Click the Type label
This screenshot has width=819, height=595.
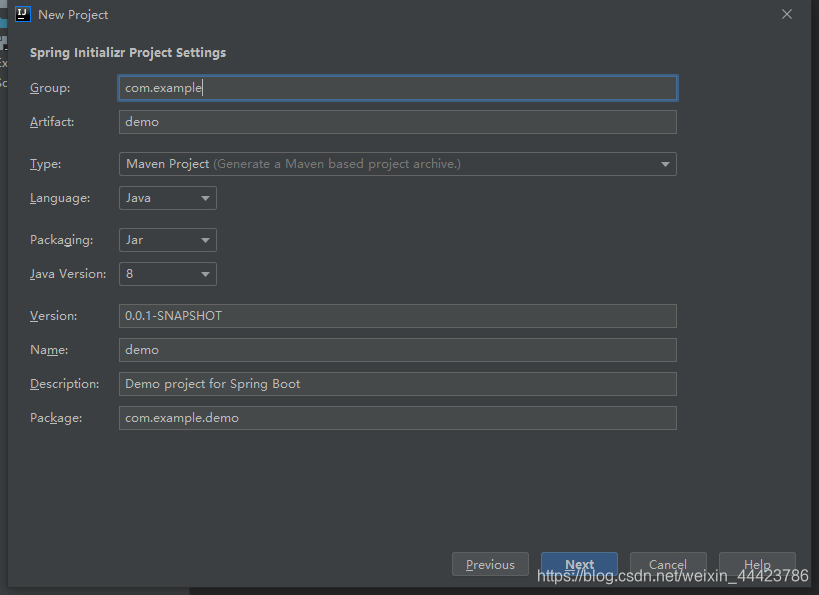click(x=45, y=164)
